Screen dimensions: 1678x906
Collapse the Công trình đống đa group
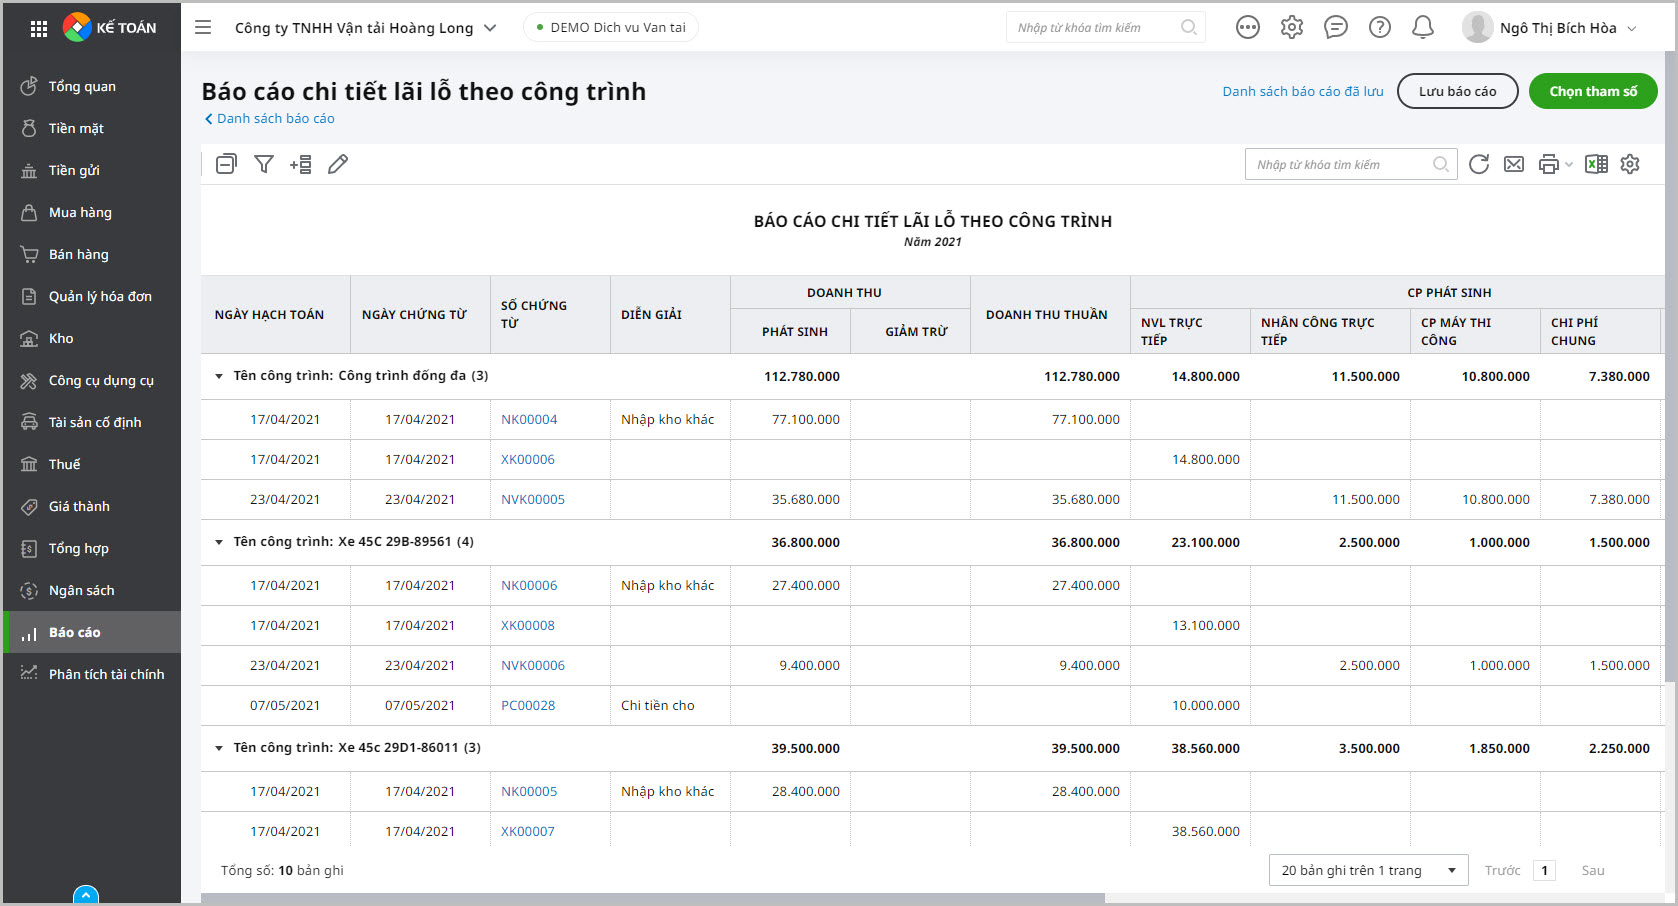point(219,376)
